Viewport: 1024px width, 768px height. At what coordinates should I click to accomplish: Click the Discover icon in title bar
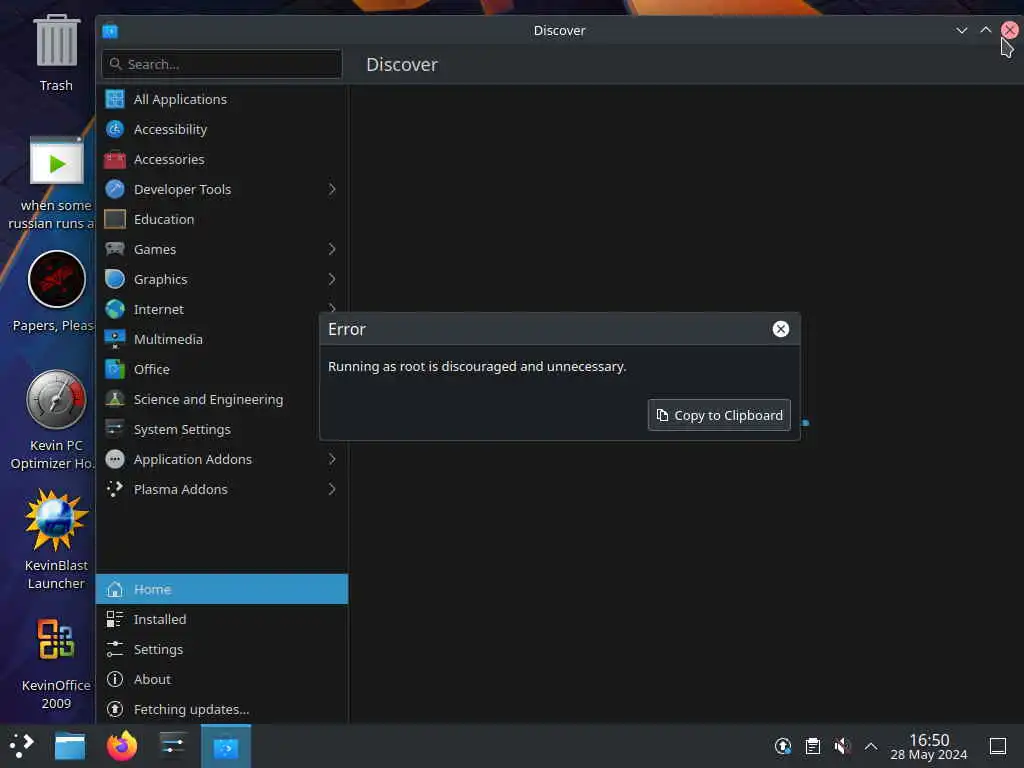click(x=110, y=31)
